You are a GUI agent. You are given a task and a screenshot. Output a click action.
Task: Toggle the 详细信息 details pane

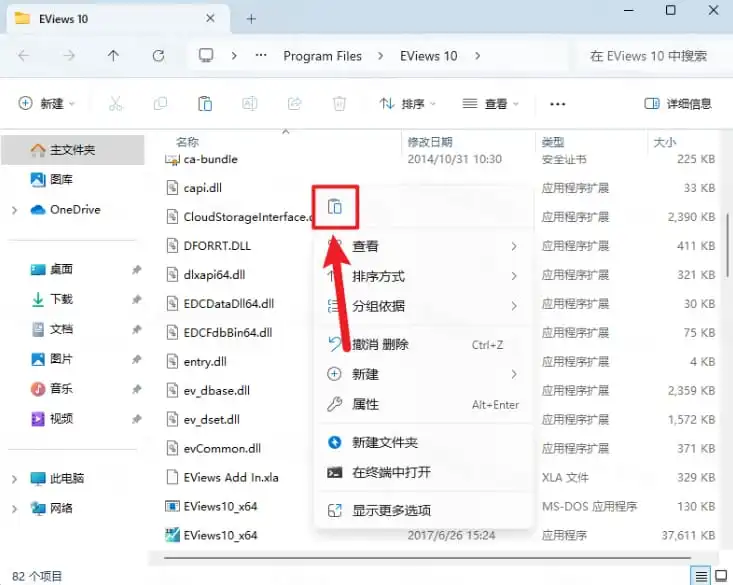pos(678,103)
